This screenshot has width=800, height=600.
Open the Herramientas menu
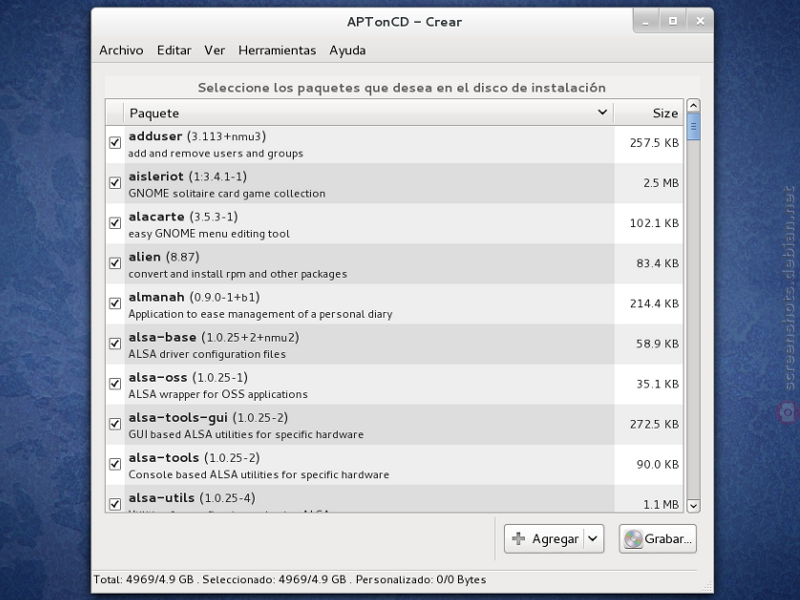(x=277, y=50)
